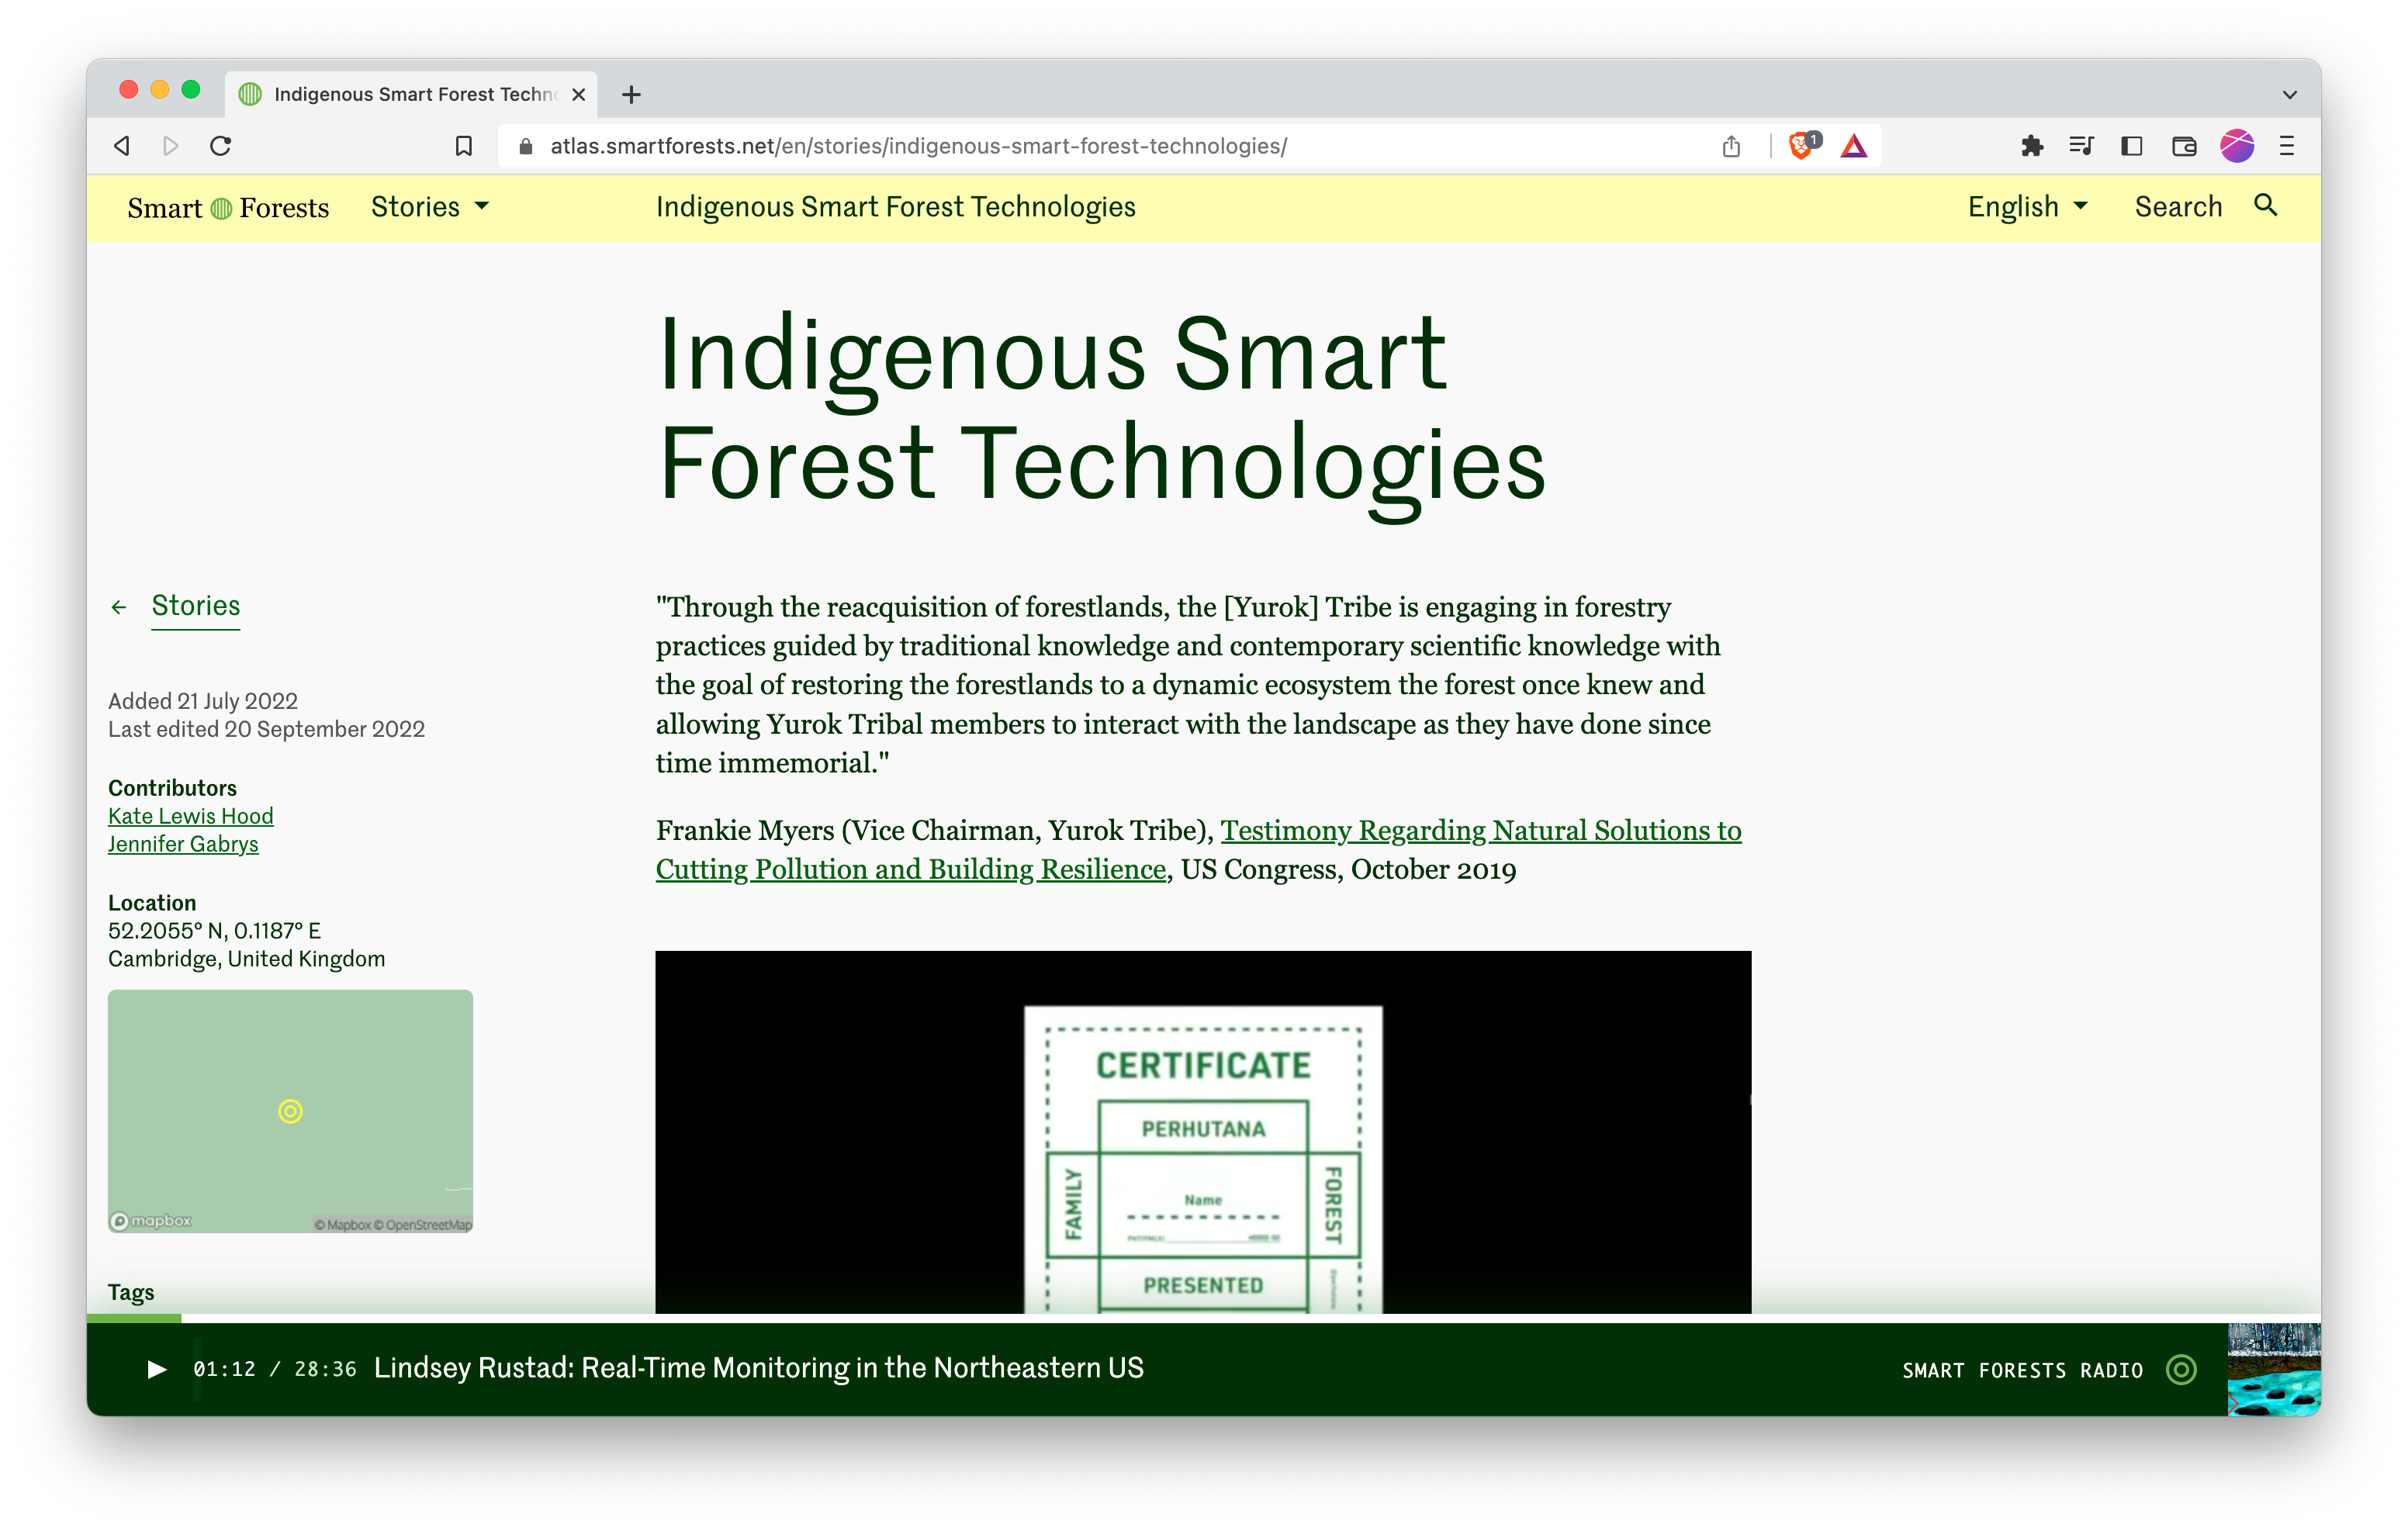Click the 'Cambridge, United Kingdom' text

click(x=246, y=959)
